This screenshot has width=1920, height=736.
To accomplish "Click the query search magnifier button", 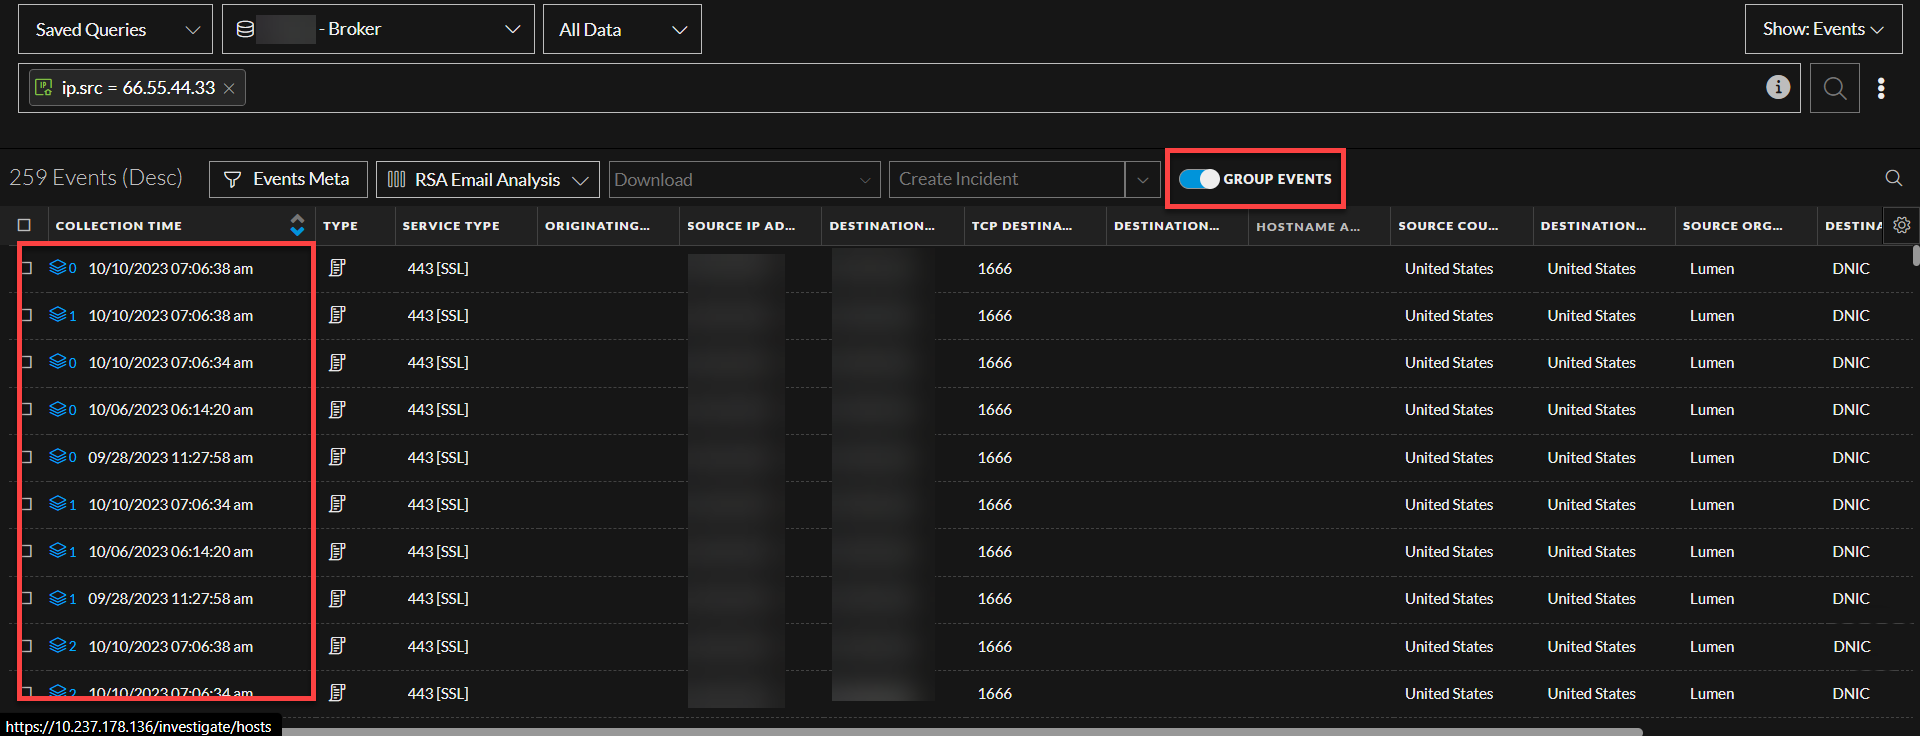I will pos(1834,88).
